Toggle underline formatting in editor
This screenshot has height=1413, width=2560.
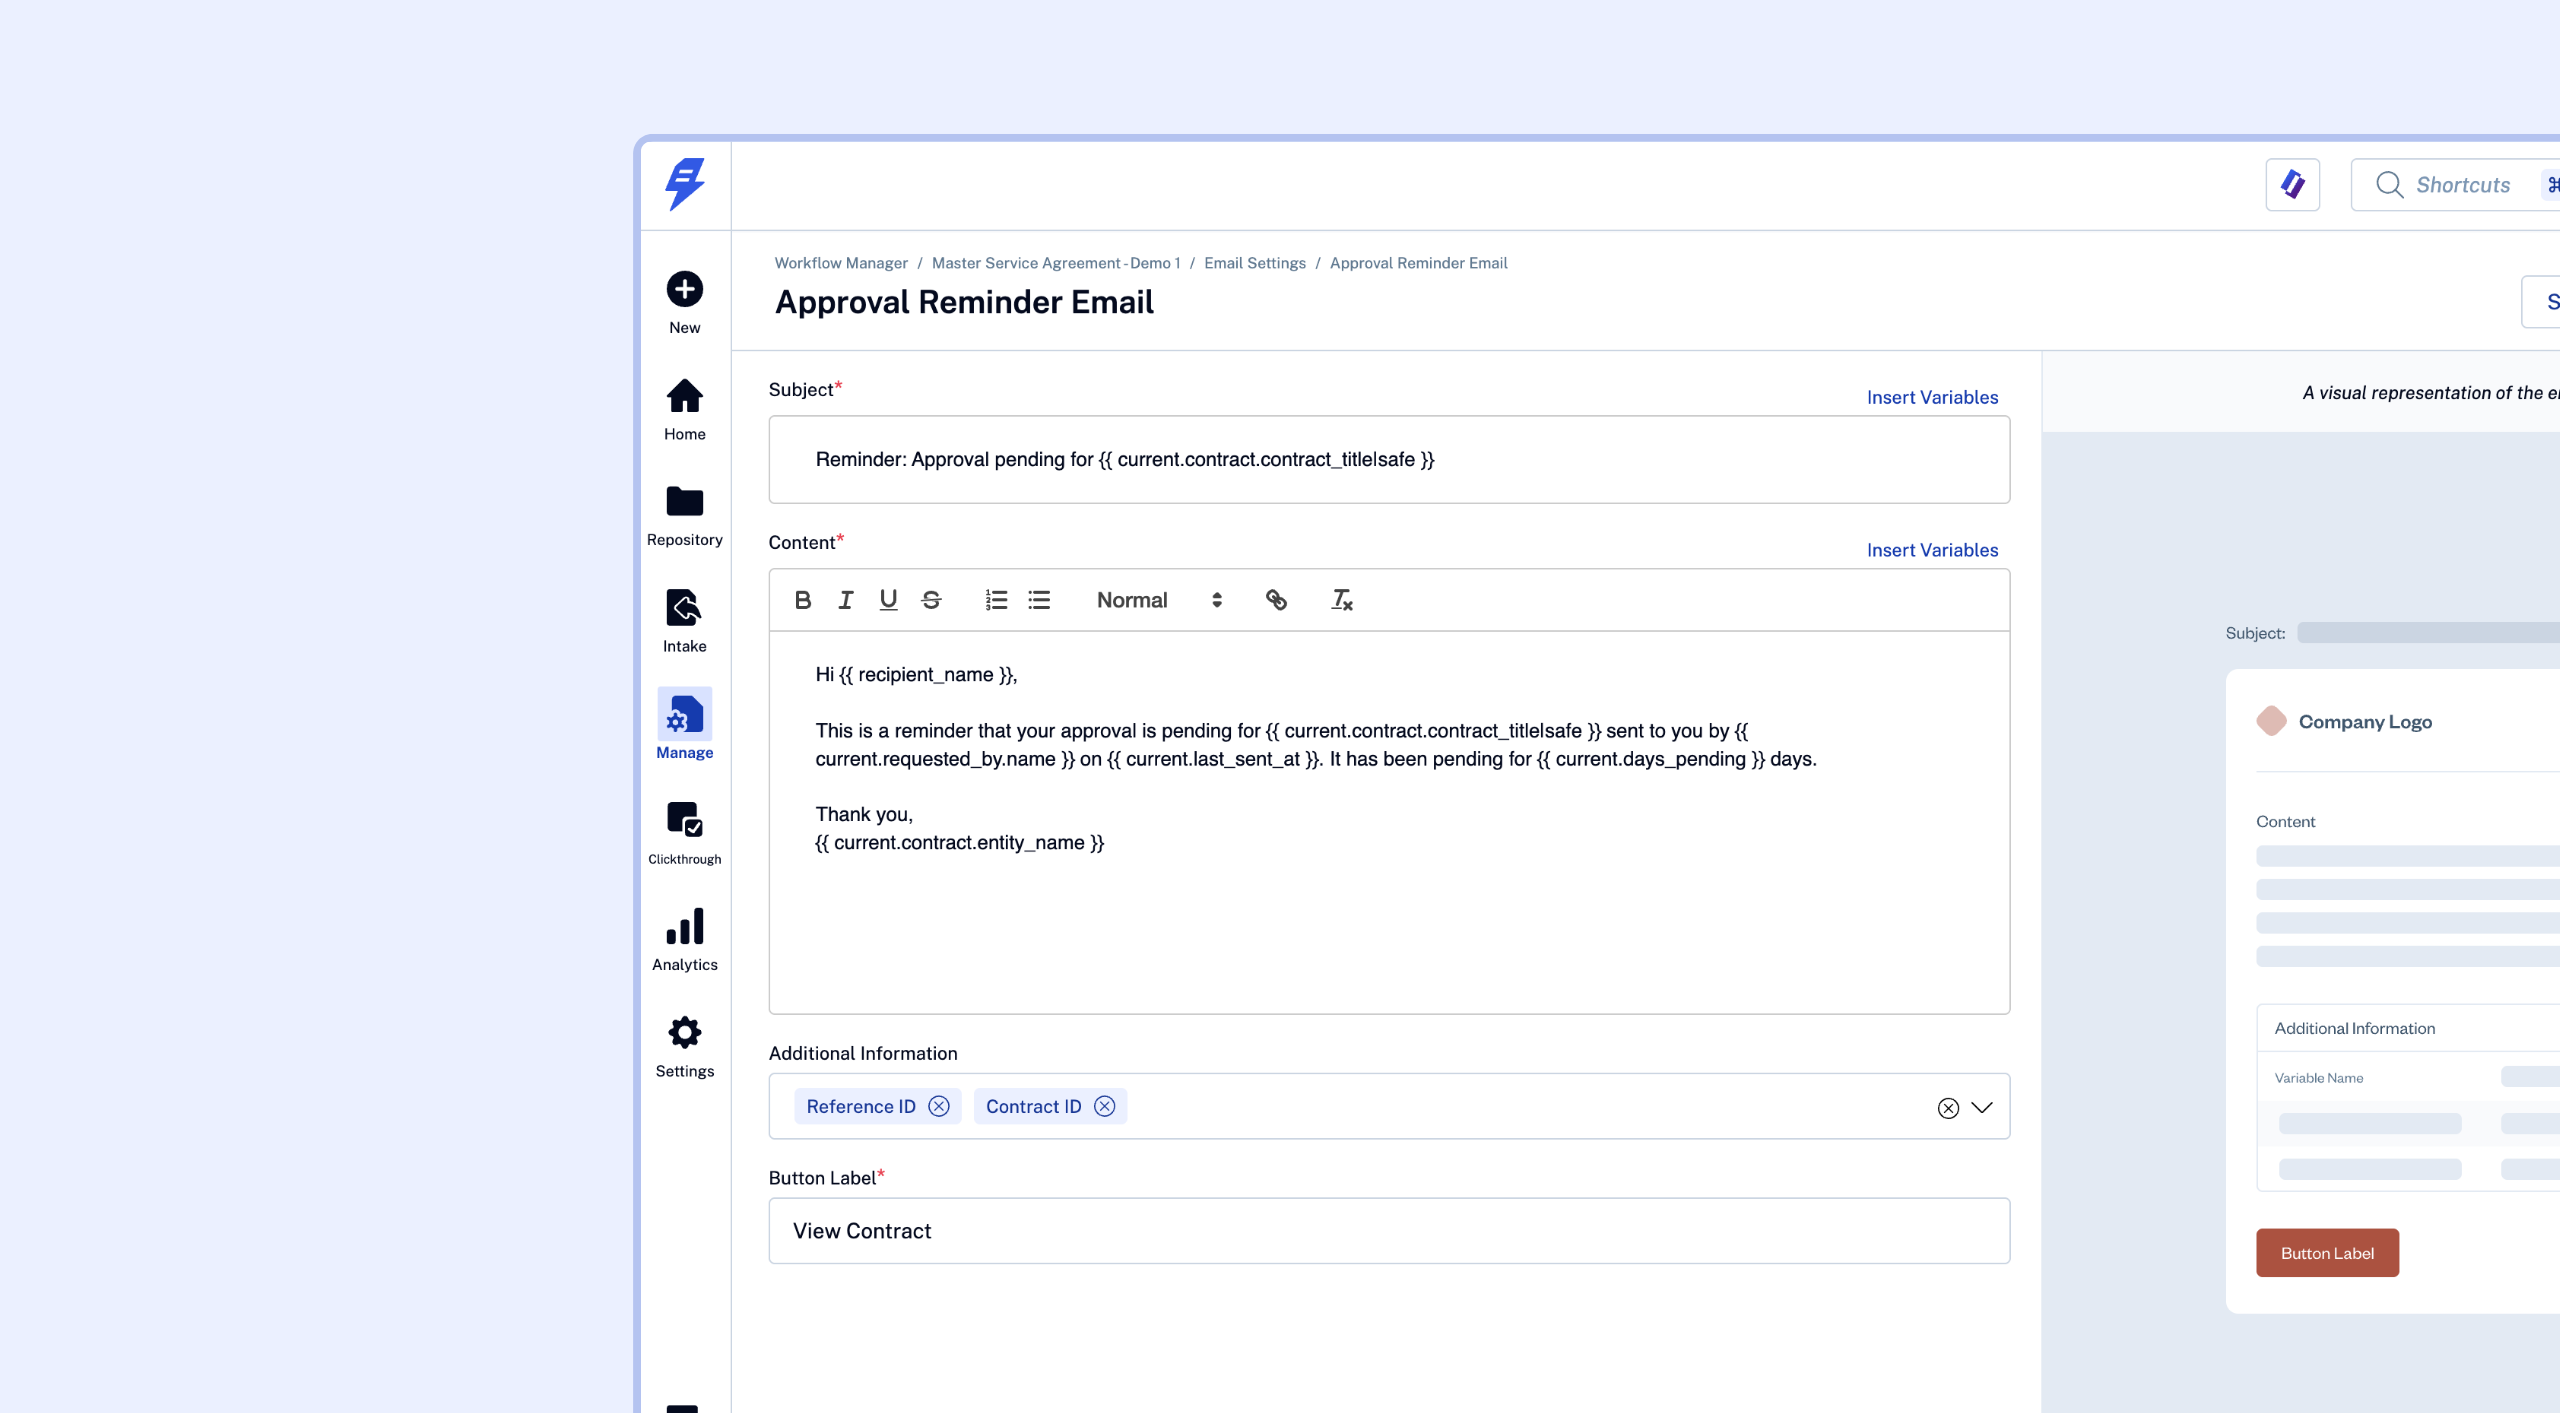pos(888,600)
